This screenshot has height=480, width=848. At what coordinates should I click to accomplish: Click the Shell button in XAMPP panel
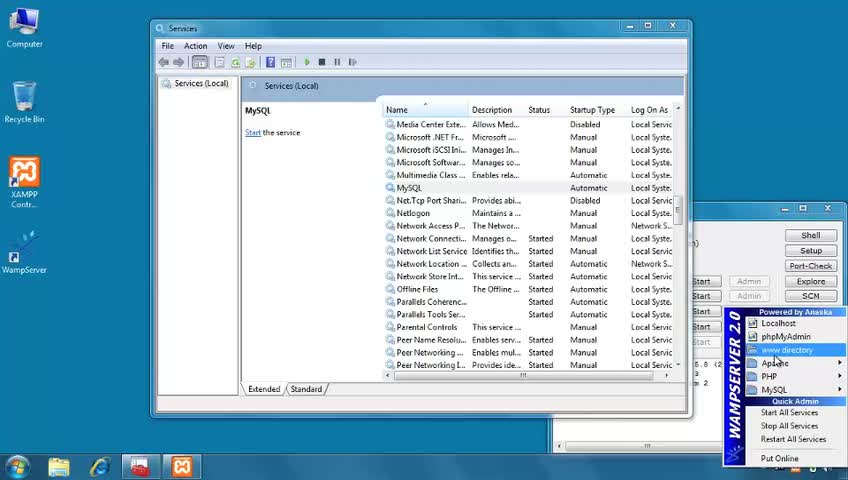tap(811, 236)
